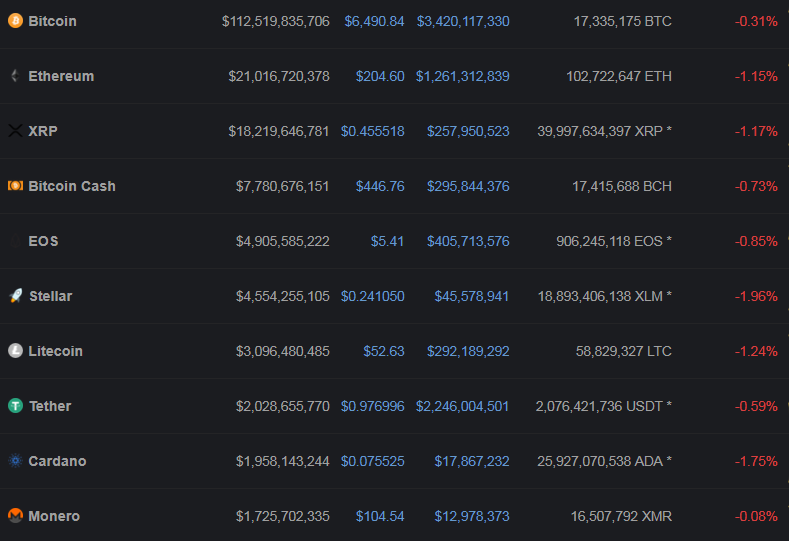Click Stellar's 18,893,406,138 XLM supply

click(x=604, y=296)
